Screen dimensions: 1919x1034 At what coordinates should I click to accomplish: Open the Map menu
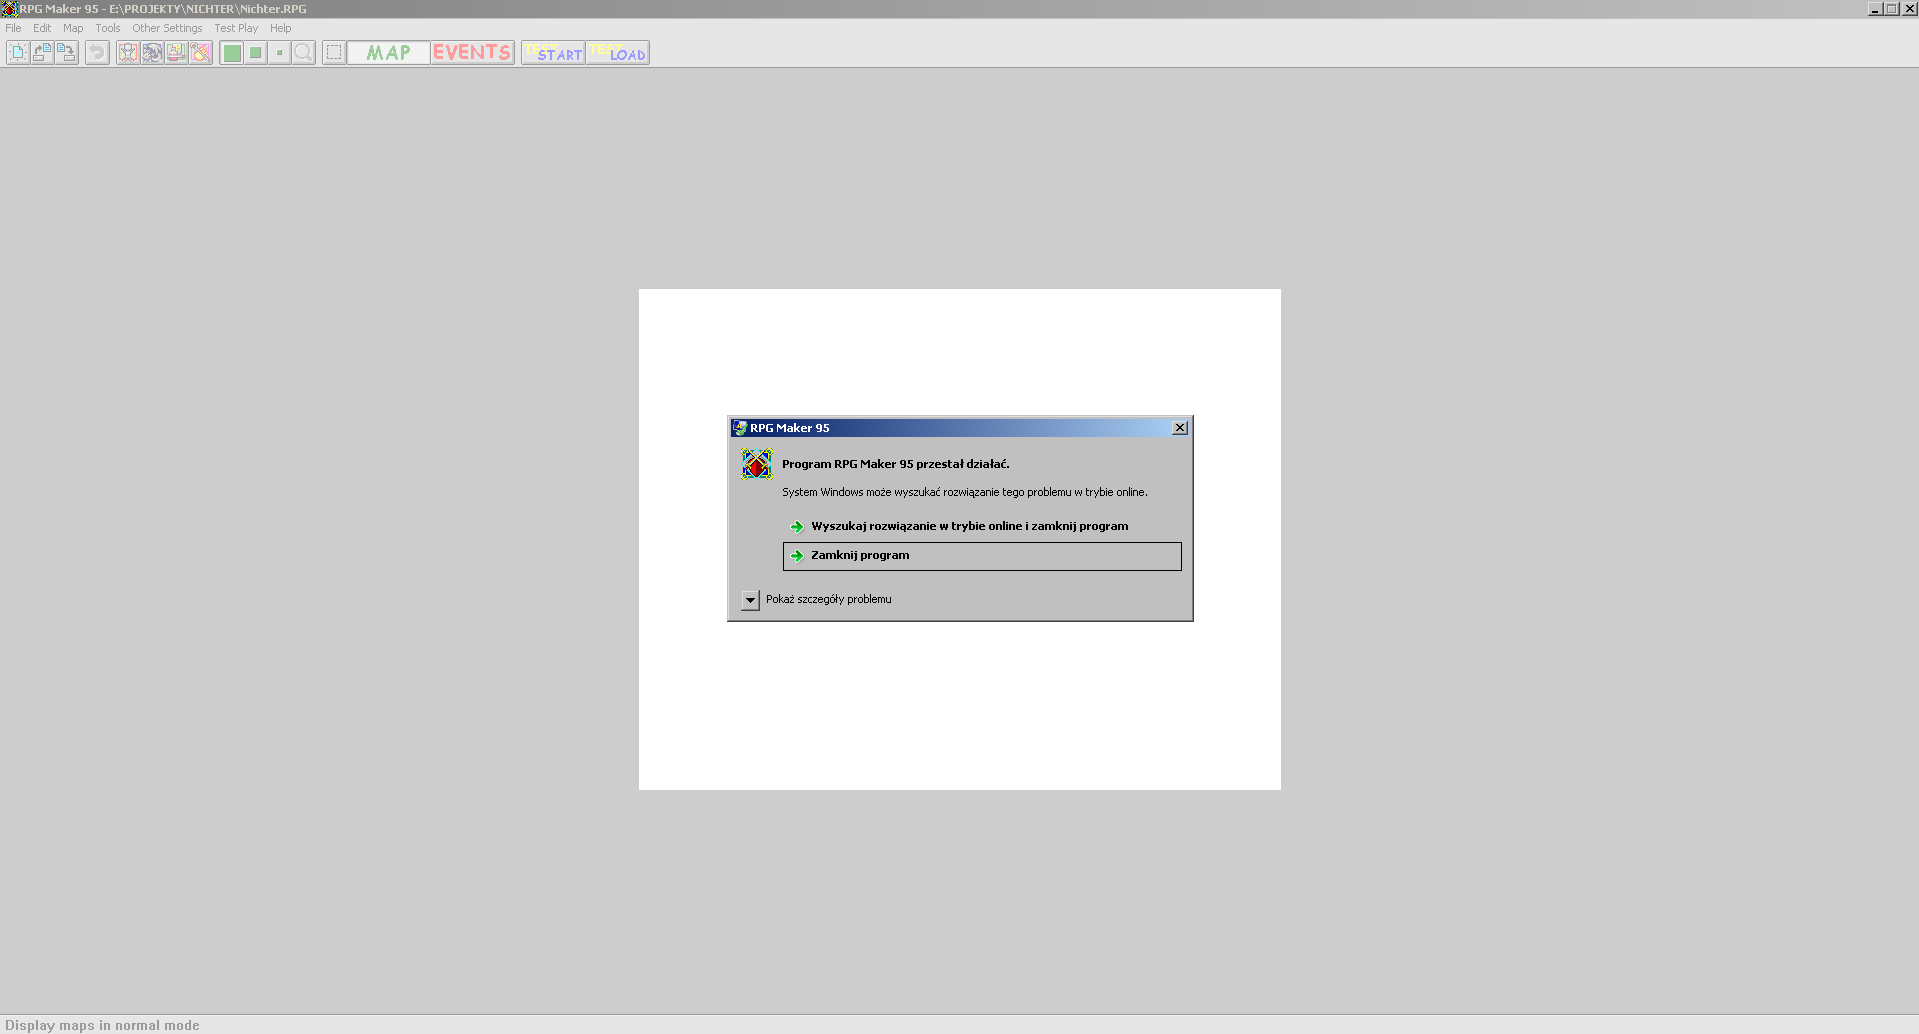[x=73, y=28]
